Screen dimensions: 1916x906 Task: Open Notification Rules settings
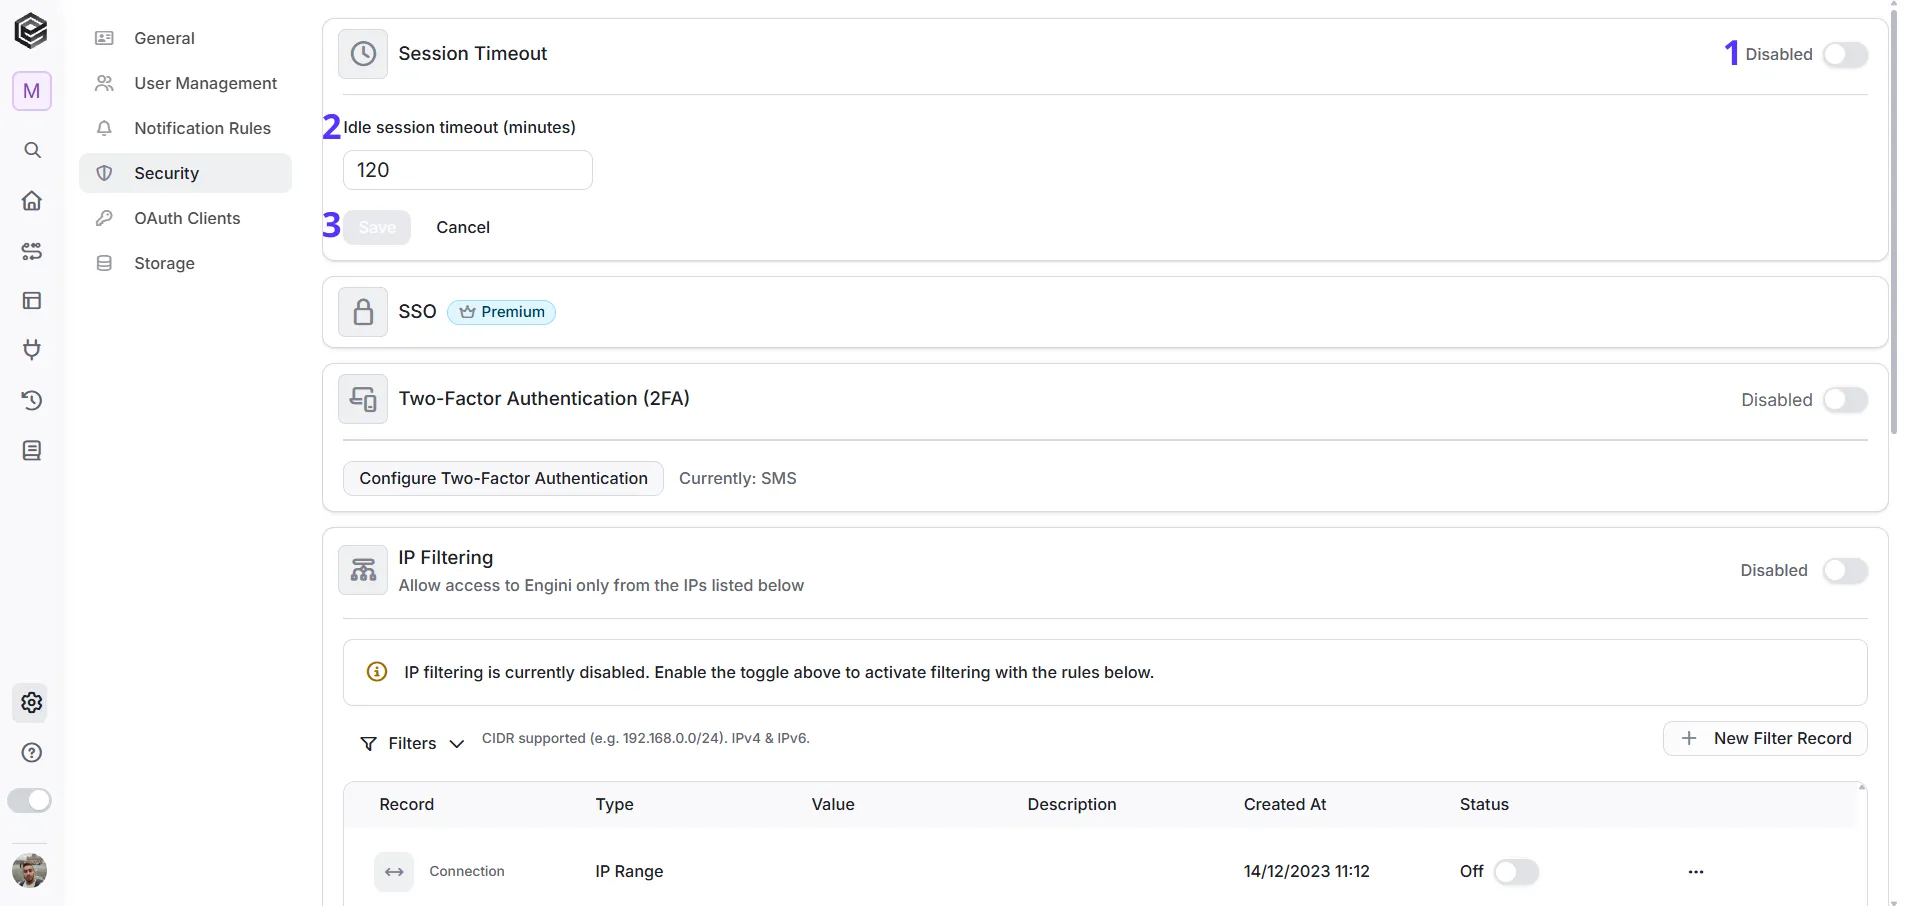(185, 128)
